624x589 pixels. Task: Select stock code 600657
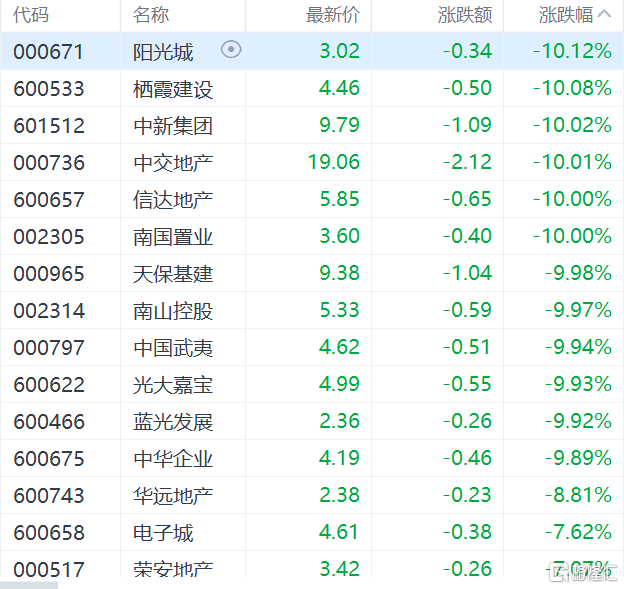49,200
